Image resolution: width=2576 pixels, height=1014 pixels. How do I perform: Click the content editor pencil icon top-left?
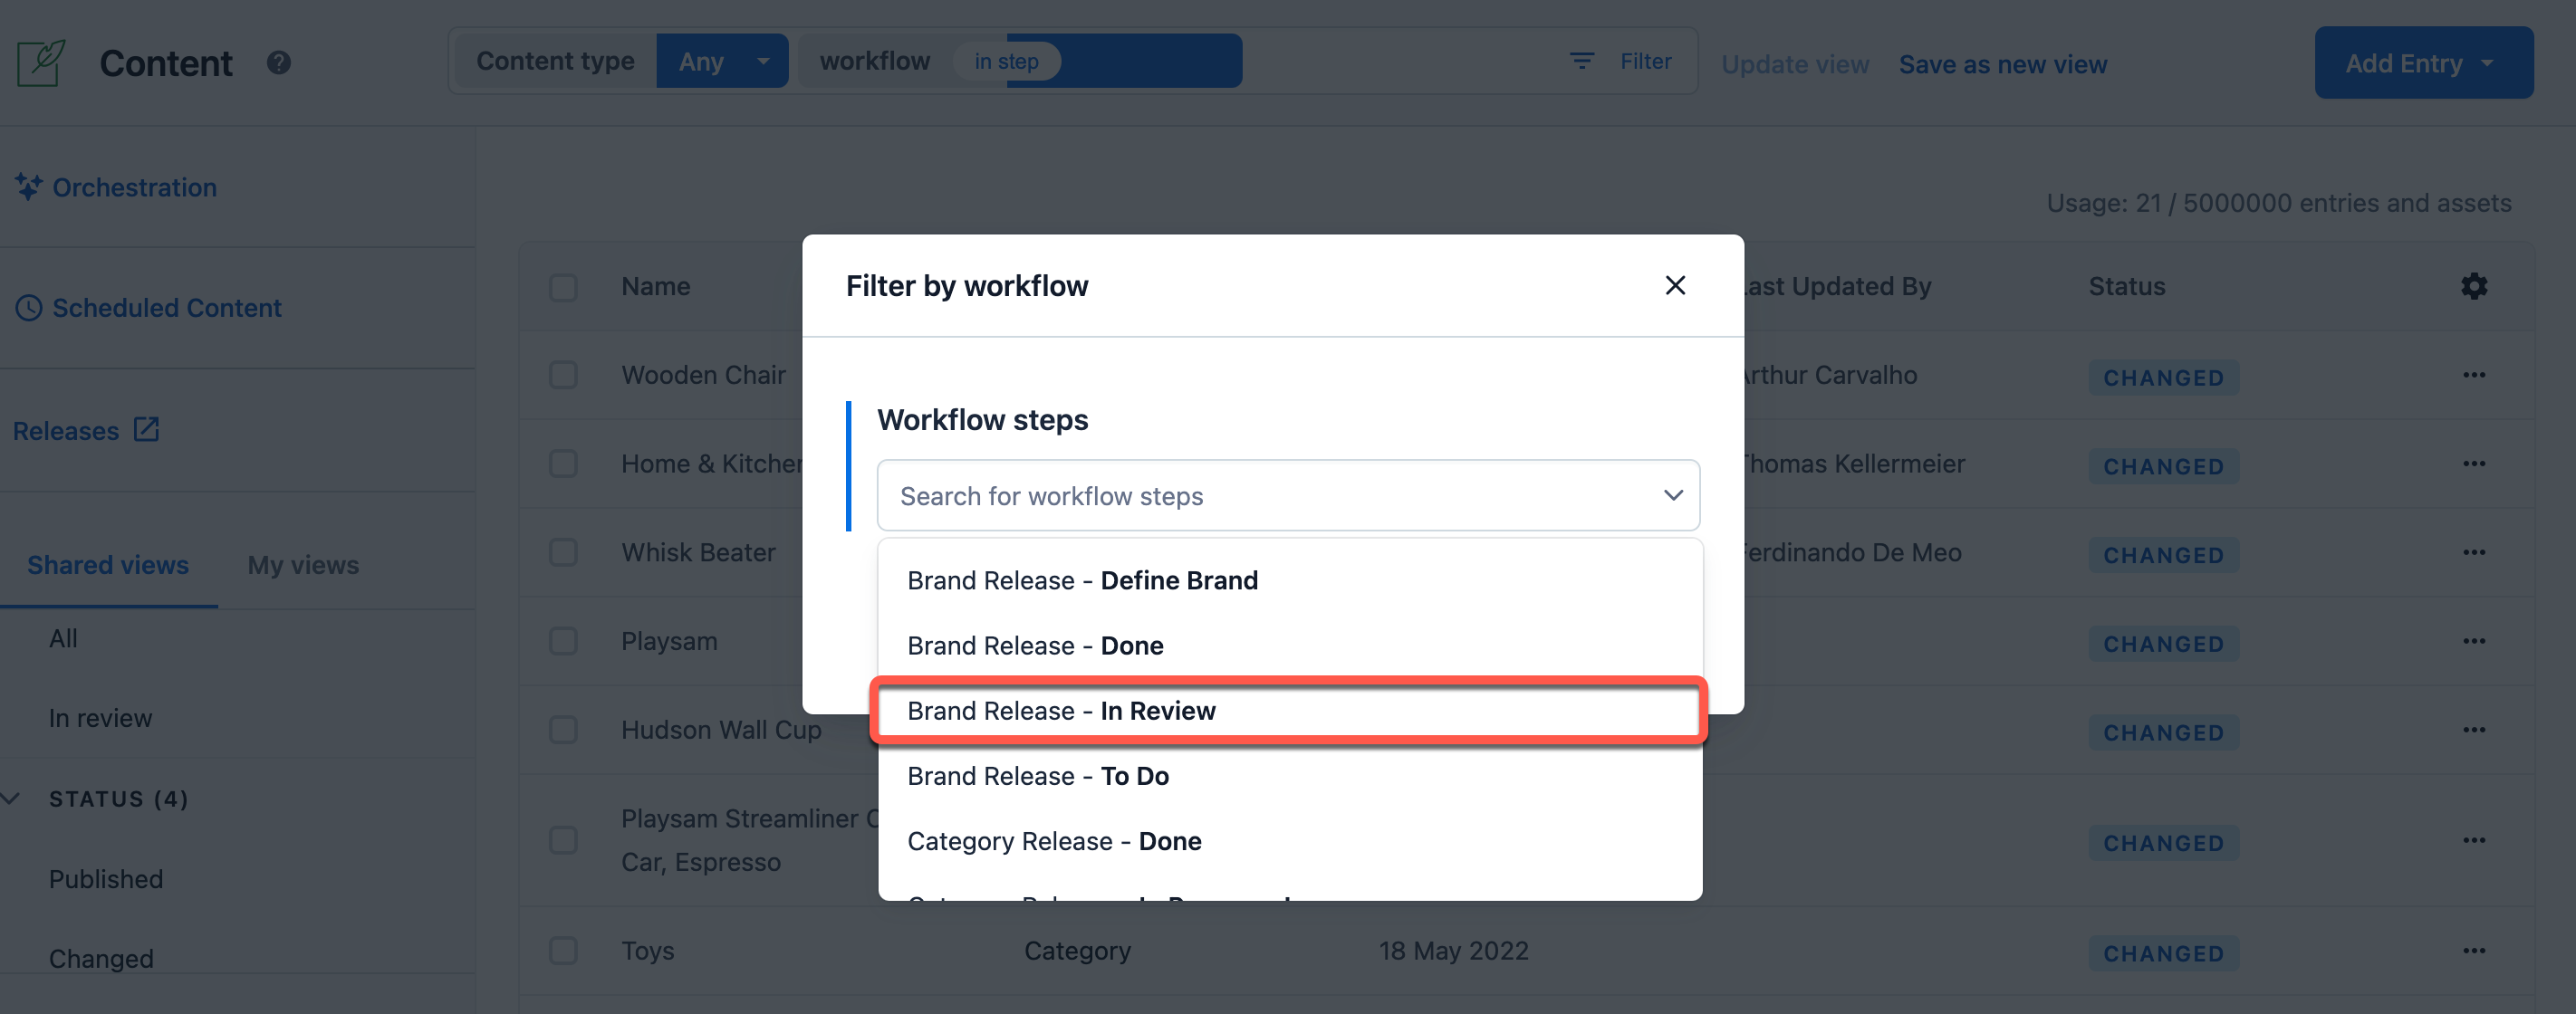pyautogui.click(x=40, y=61)
